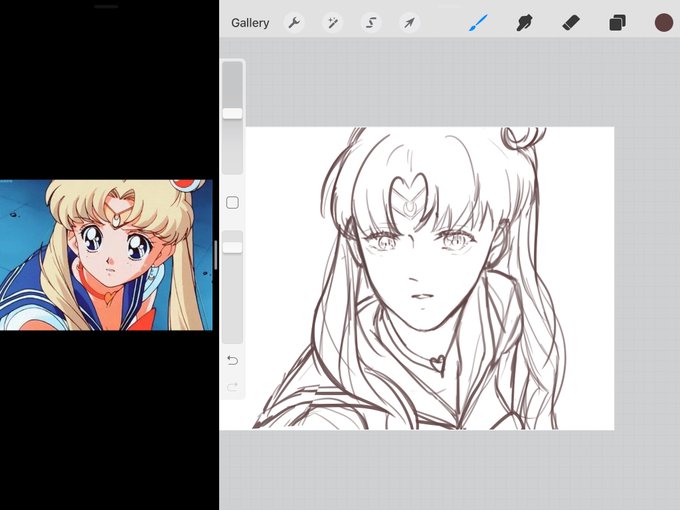Select the Brush tool
680x510 pixels.
478,23
